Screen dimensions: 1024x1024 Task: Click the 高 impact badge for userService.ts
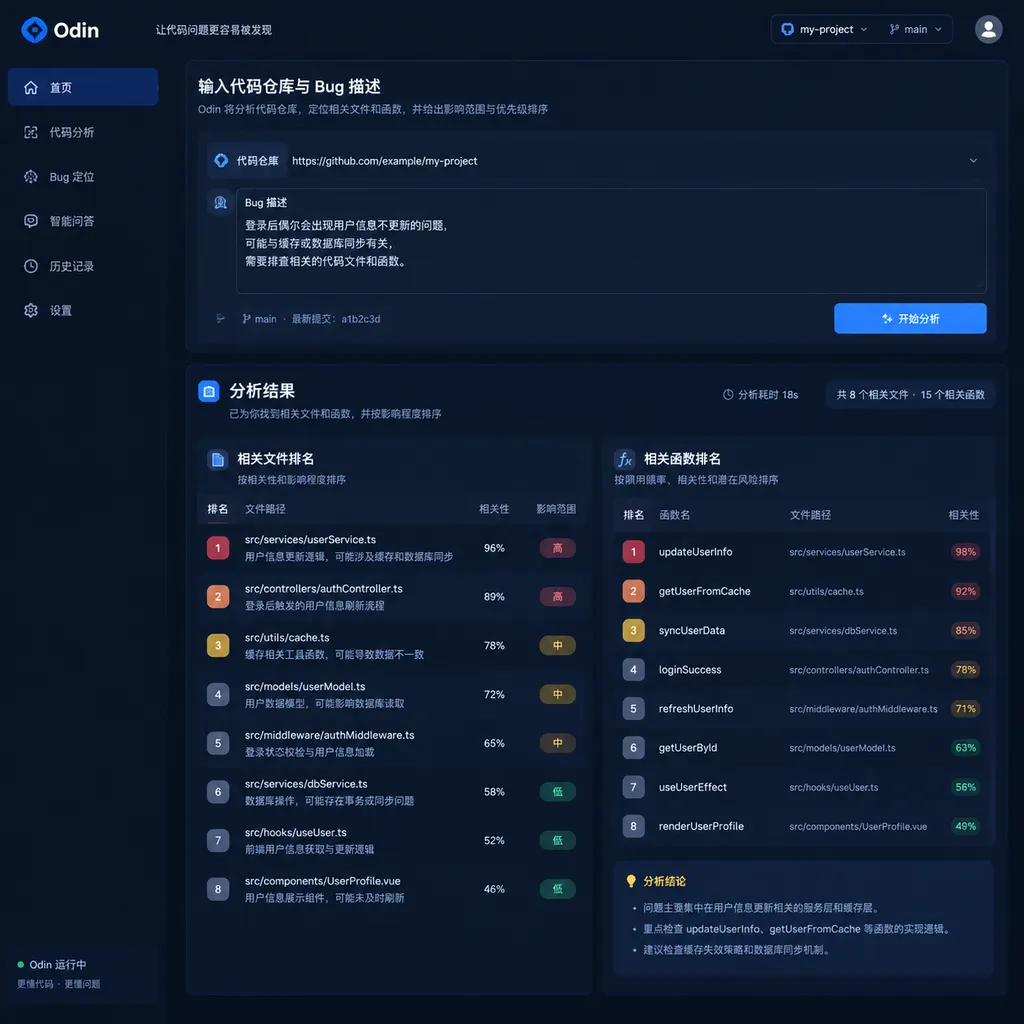click(557, 548)
